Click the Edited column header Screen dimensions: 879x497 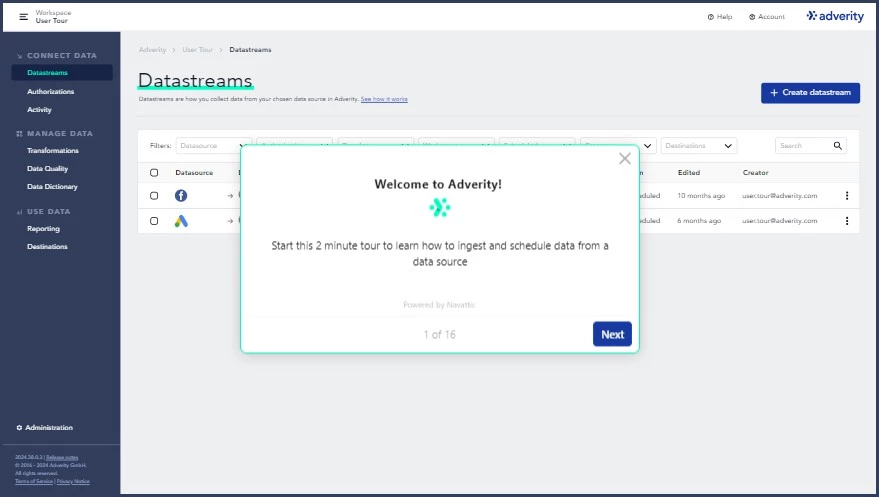point(688,173)
